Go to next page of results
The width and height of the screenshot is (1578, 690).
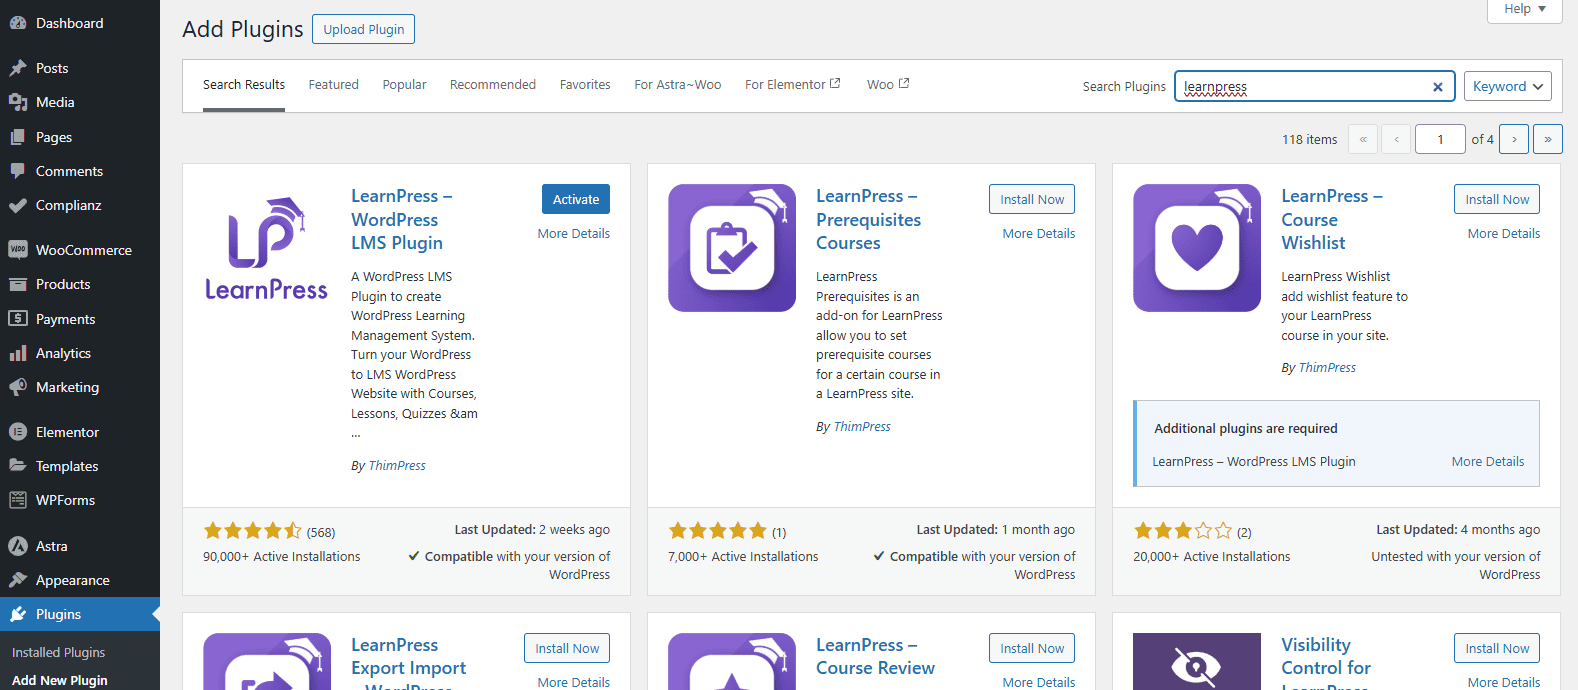(x=1514, y=139)
